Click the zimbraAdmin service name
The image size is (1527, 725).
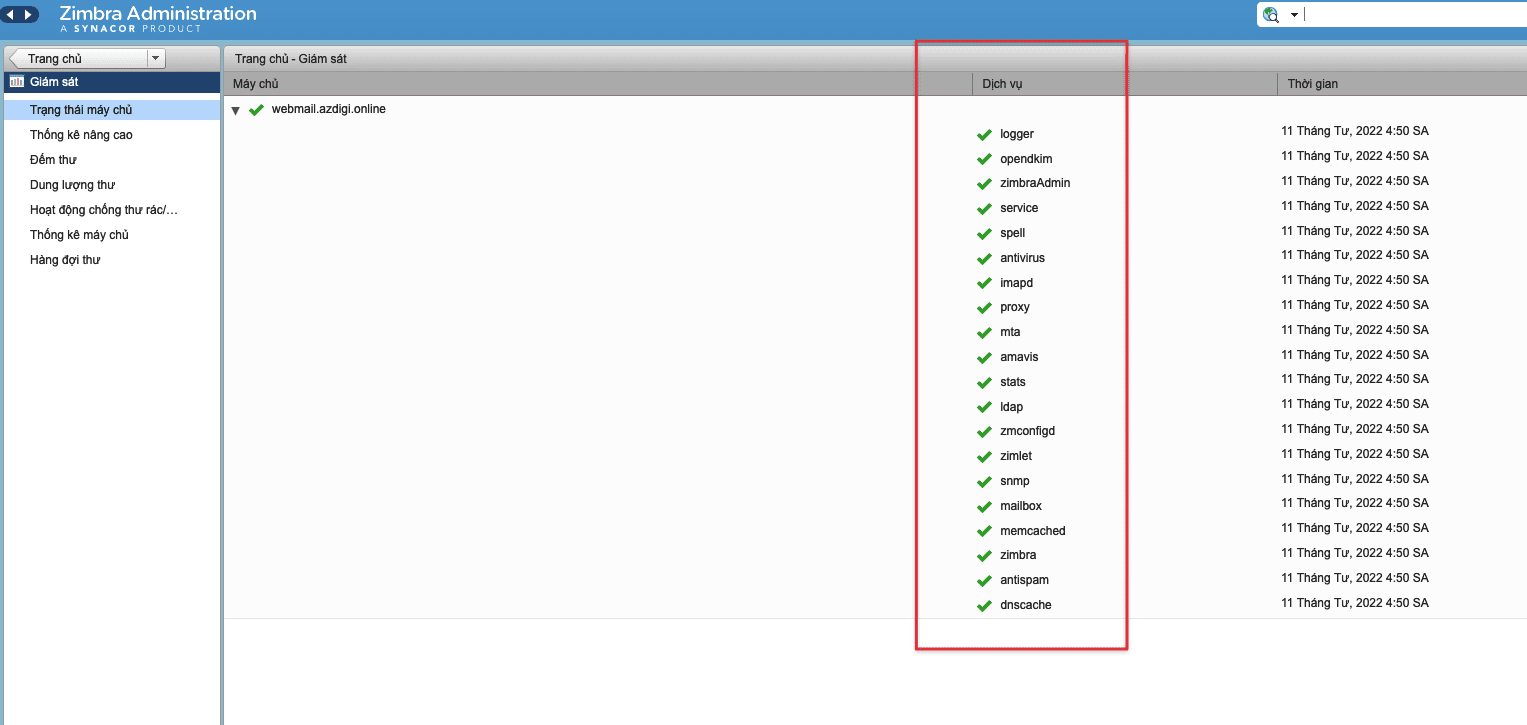point(1035,183)
